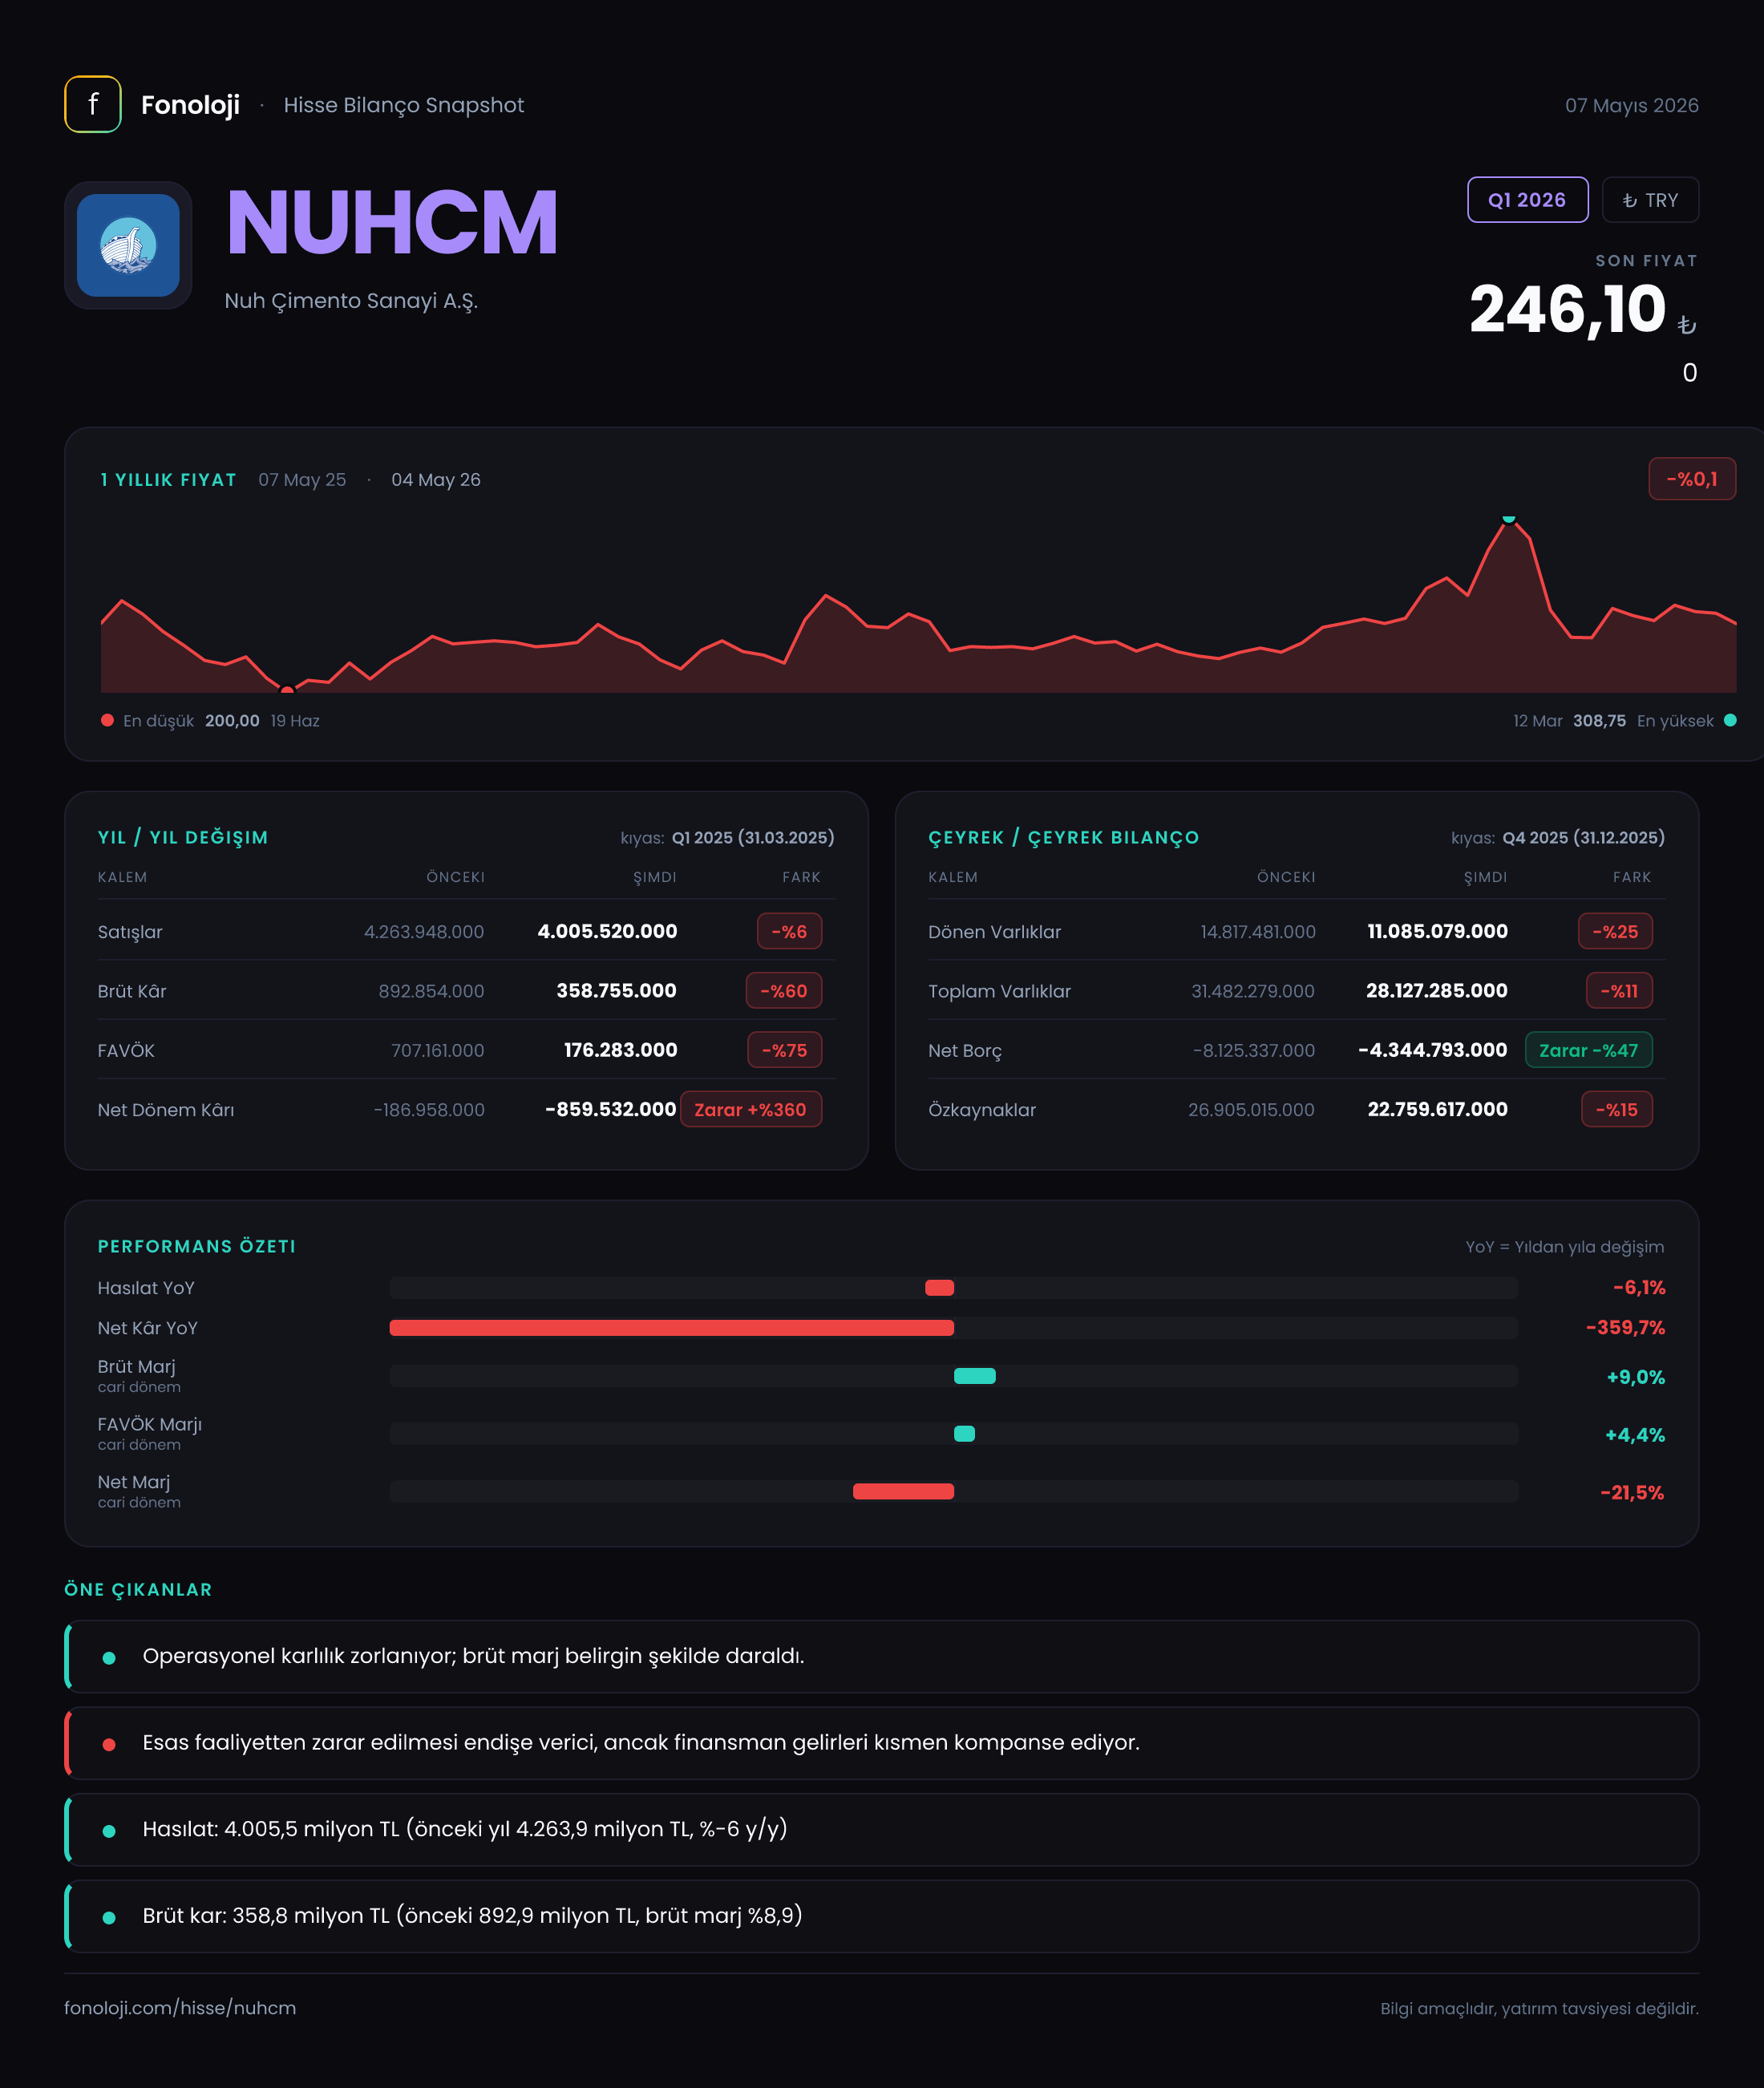The height and width of the screenshot is (2088, 1764).
Task: Click the 4.005.520.000 Satışlar current value
Action: pyautogui.click(x=607, y=931)
